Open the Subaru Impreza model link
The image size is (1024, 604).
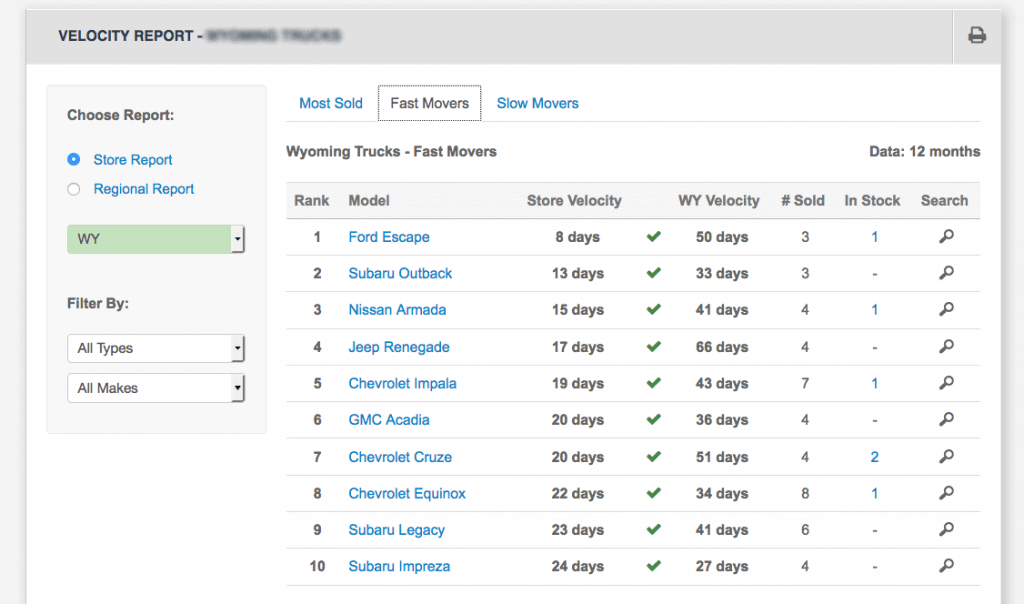click(399, 567)
